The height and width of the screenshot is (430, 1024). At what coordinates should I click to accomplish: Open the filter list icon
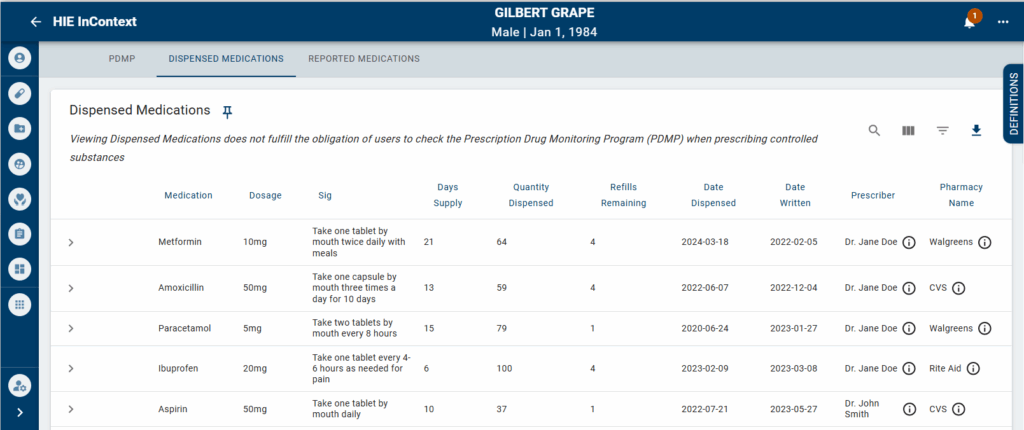point(942,130)
